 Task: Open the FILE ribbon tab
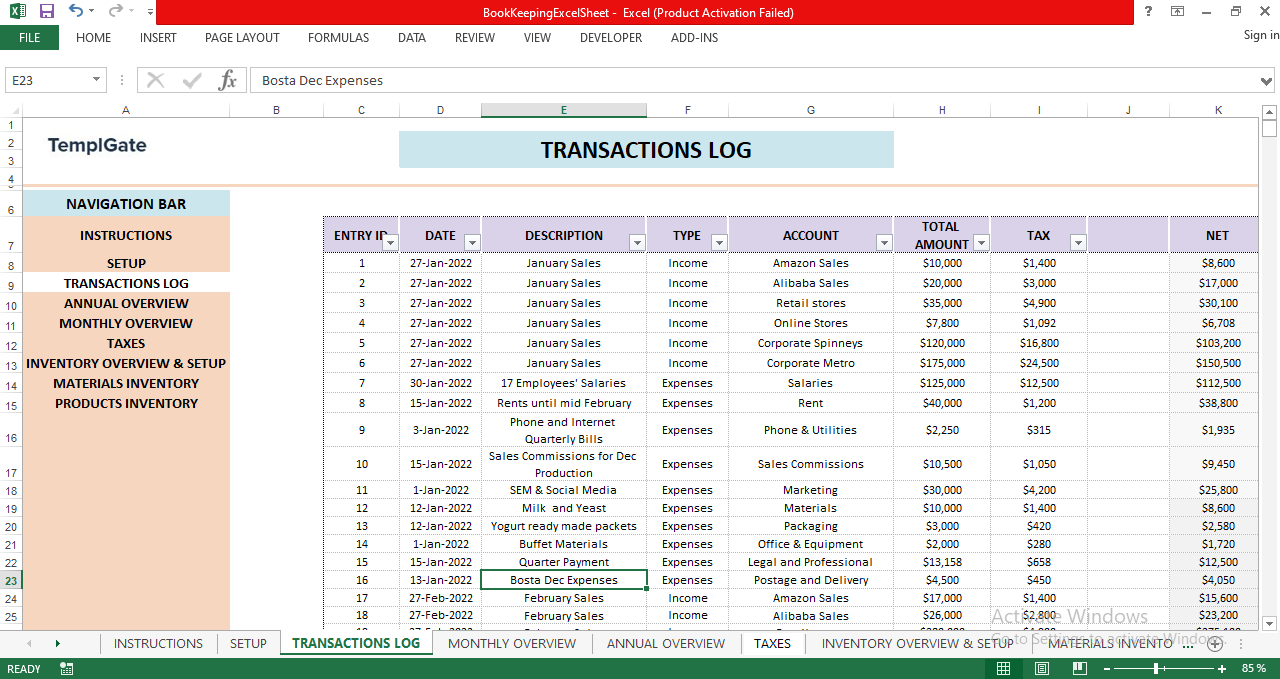click(x=29, y=38)
